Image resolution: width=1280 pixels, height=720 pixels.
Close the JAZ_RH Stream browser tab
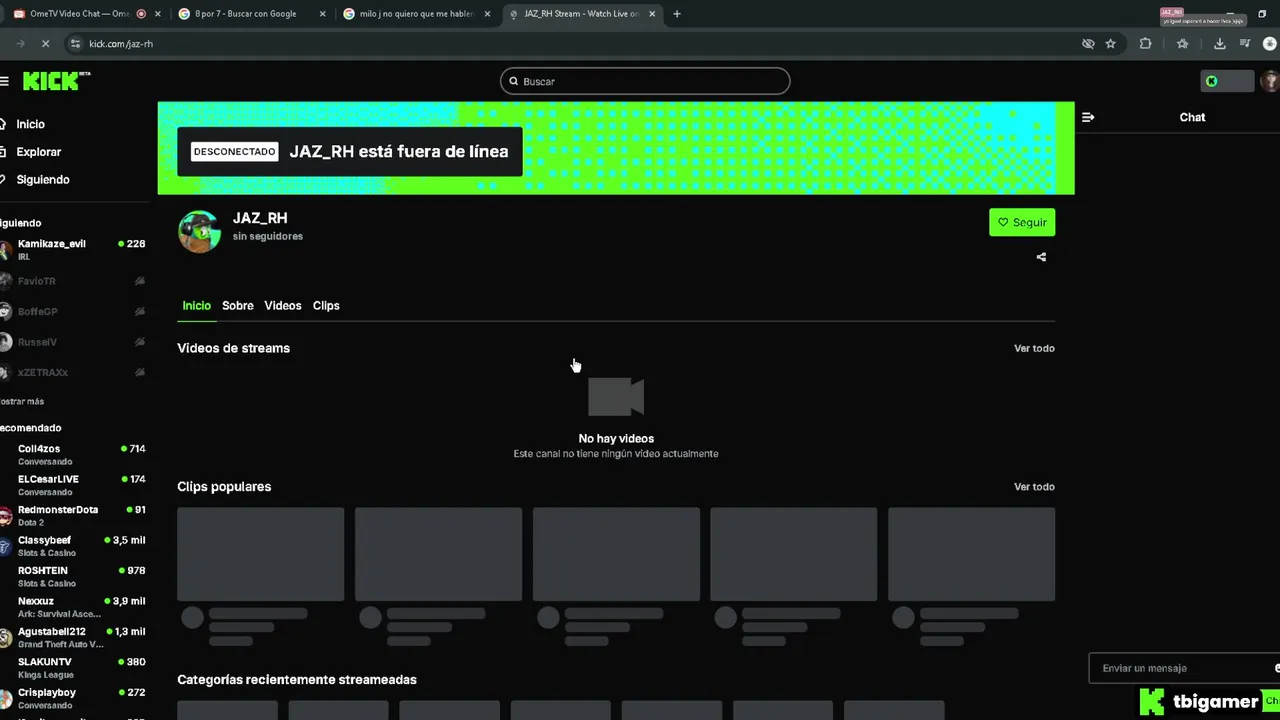click(x=652, y=14)
